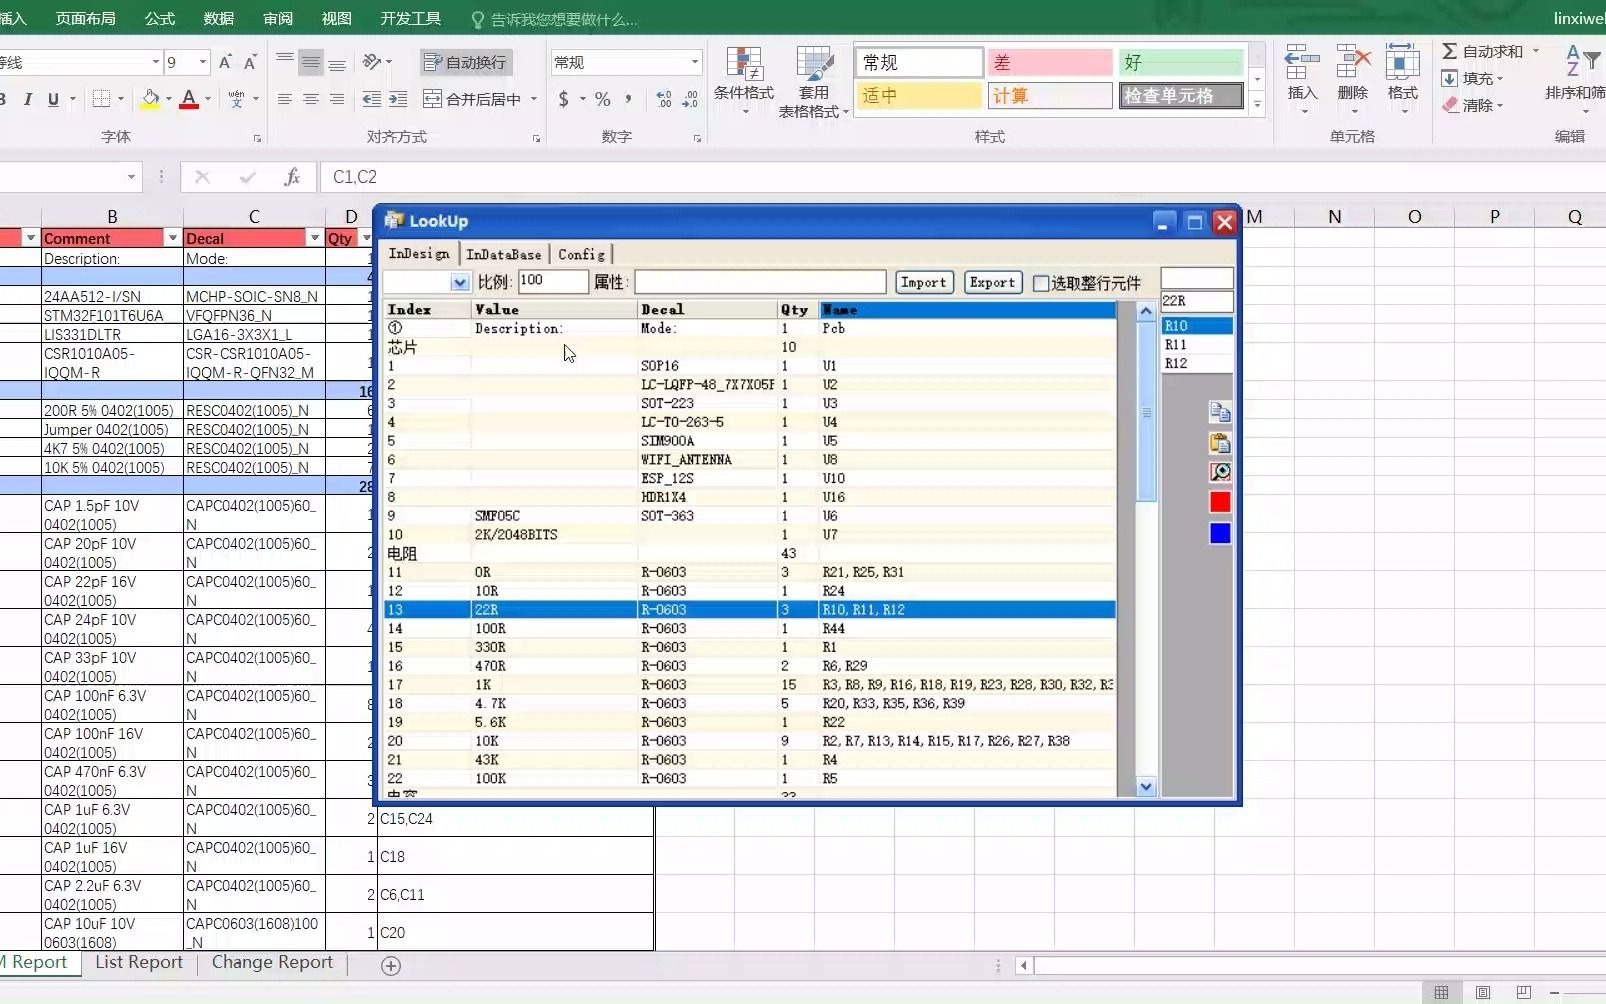
Task: Switch to the InDataBase tab in LookUp
Action: click(504, 254)
